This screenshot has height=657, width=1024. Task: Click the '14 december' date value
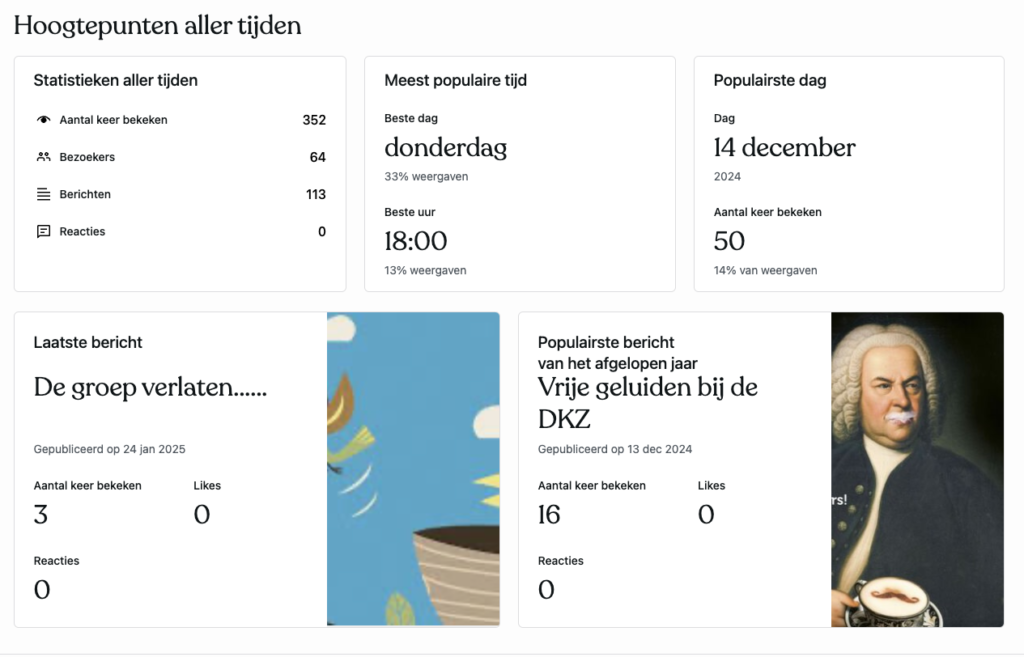[784, 148]
